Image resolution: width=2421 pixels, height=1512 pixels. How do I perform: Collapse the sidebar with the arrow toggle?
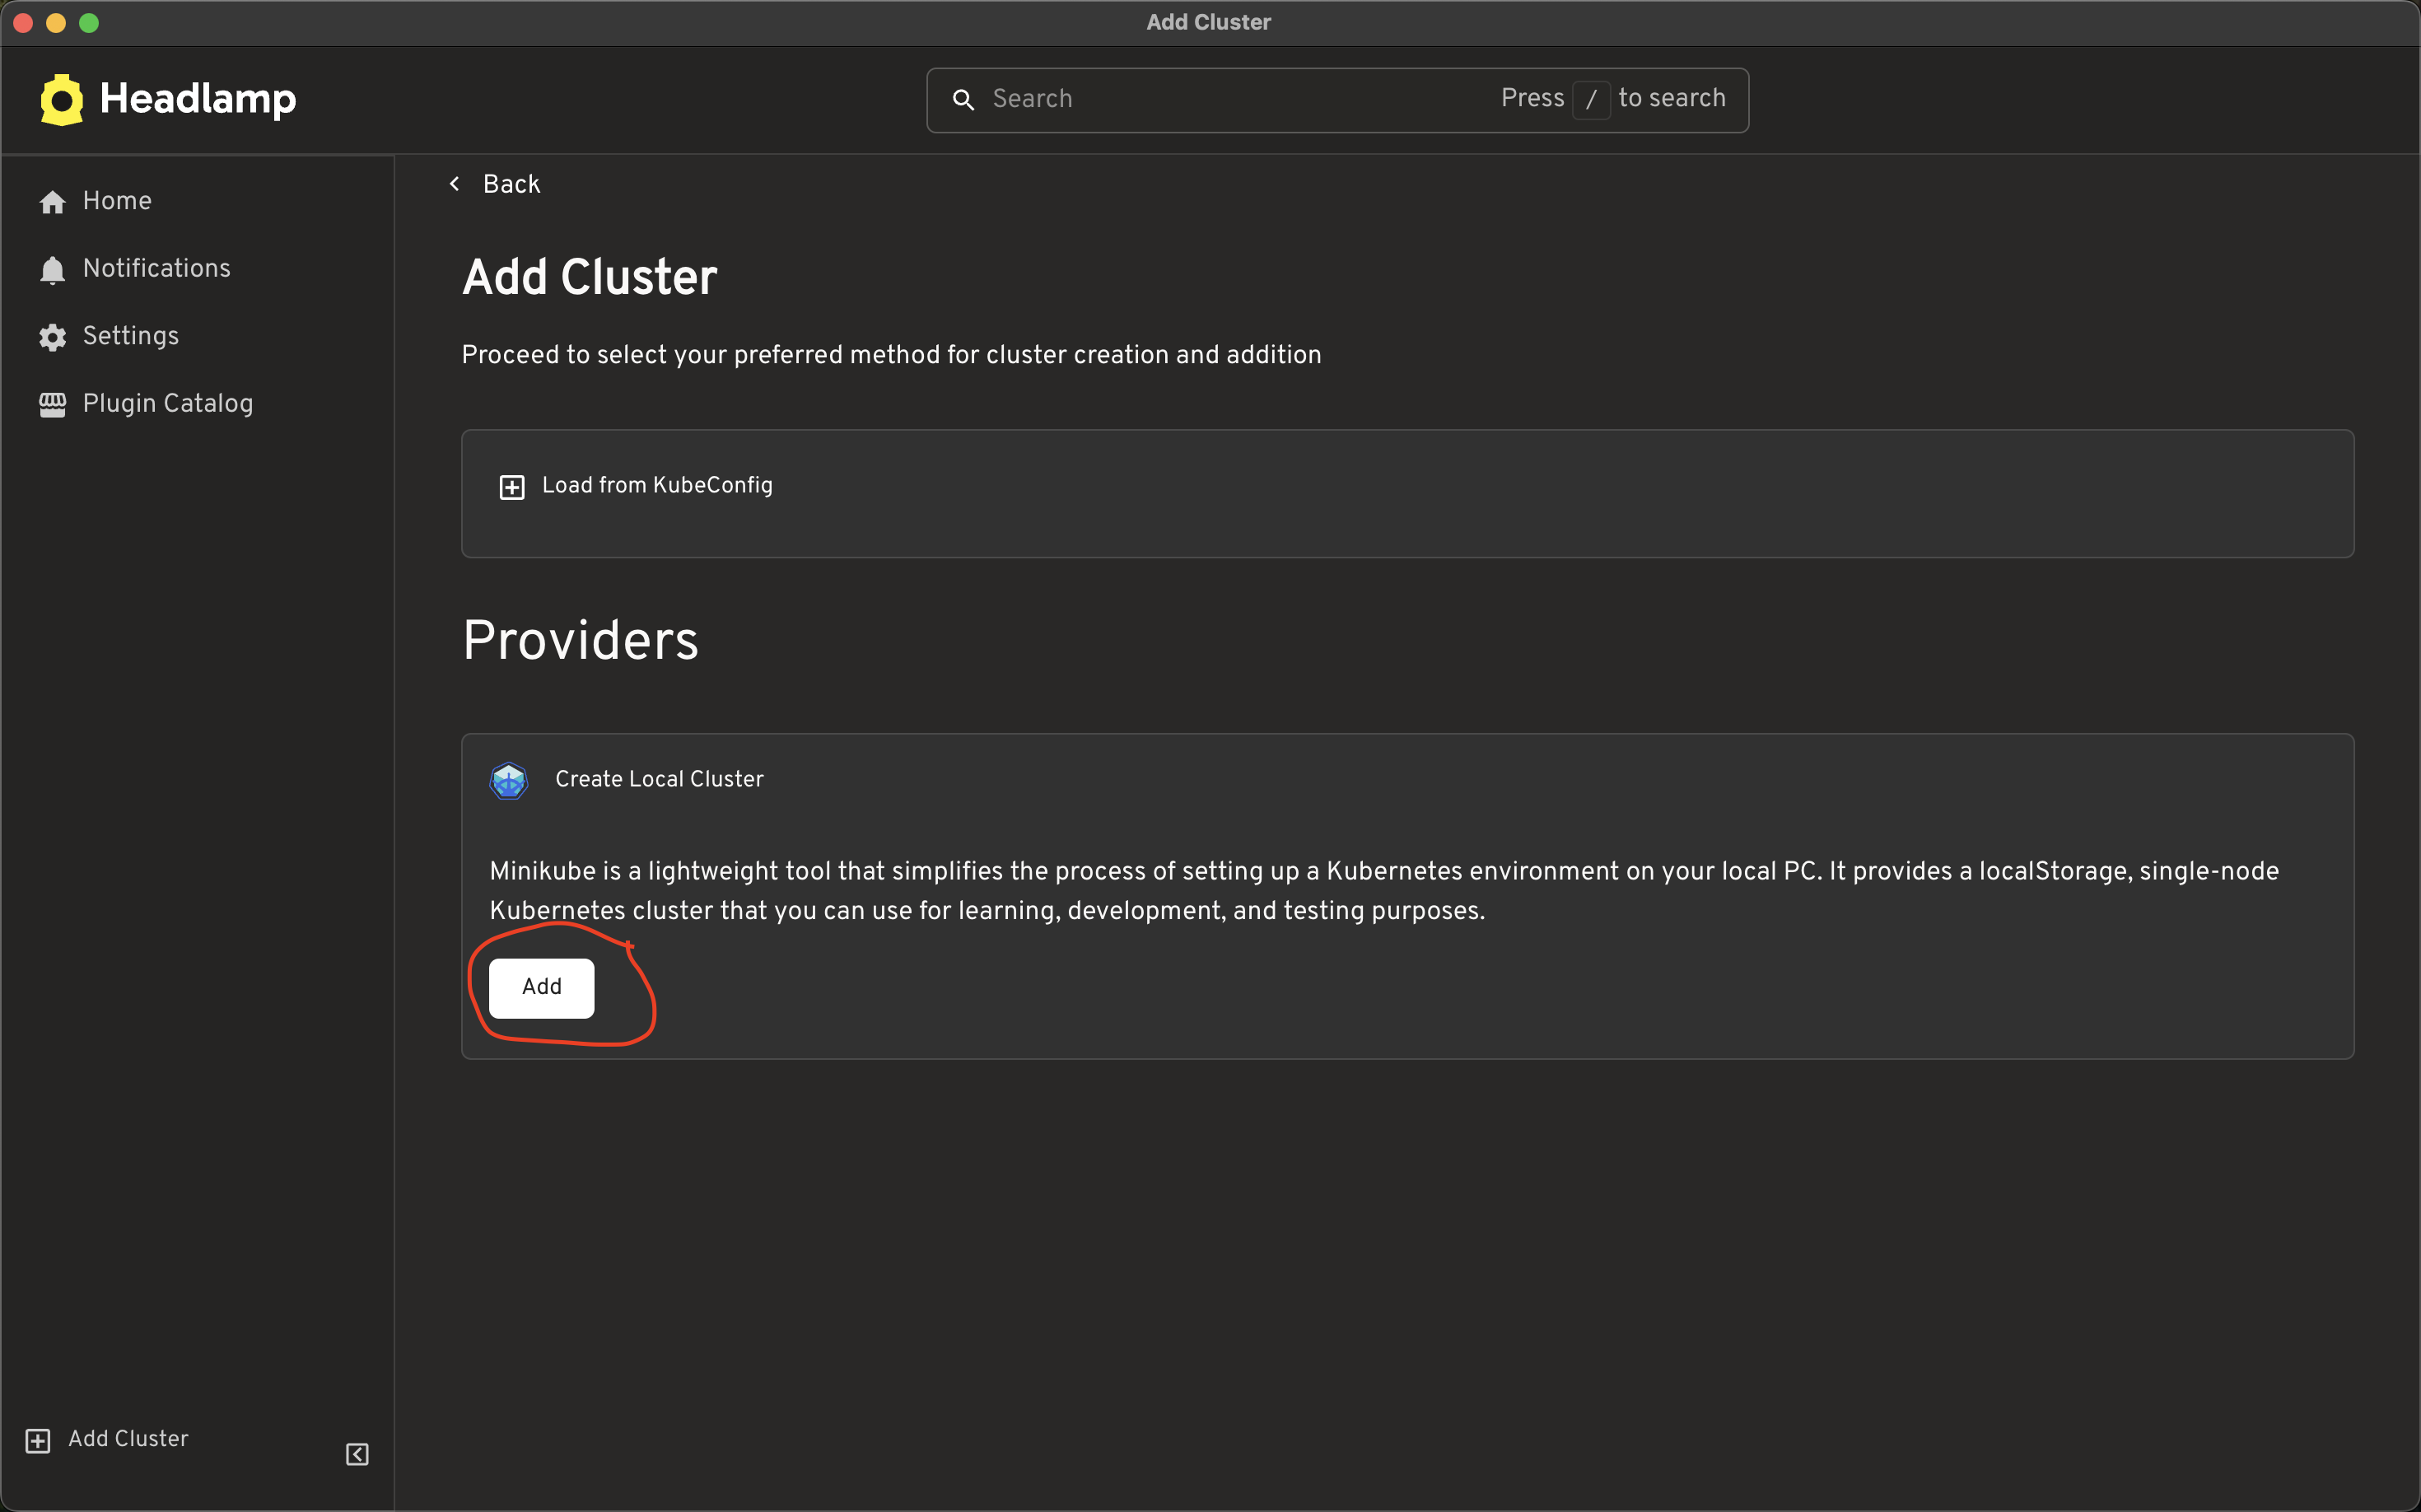click(x=356, y=1454)
